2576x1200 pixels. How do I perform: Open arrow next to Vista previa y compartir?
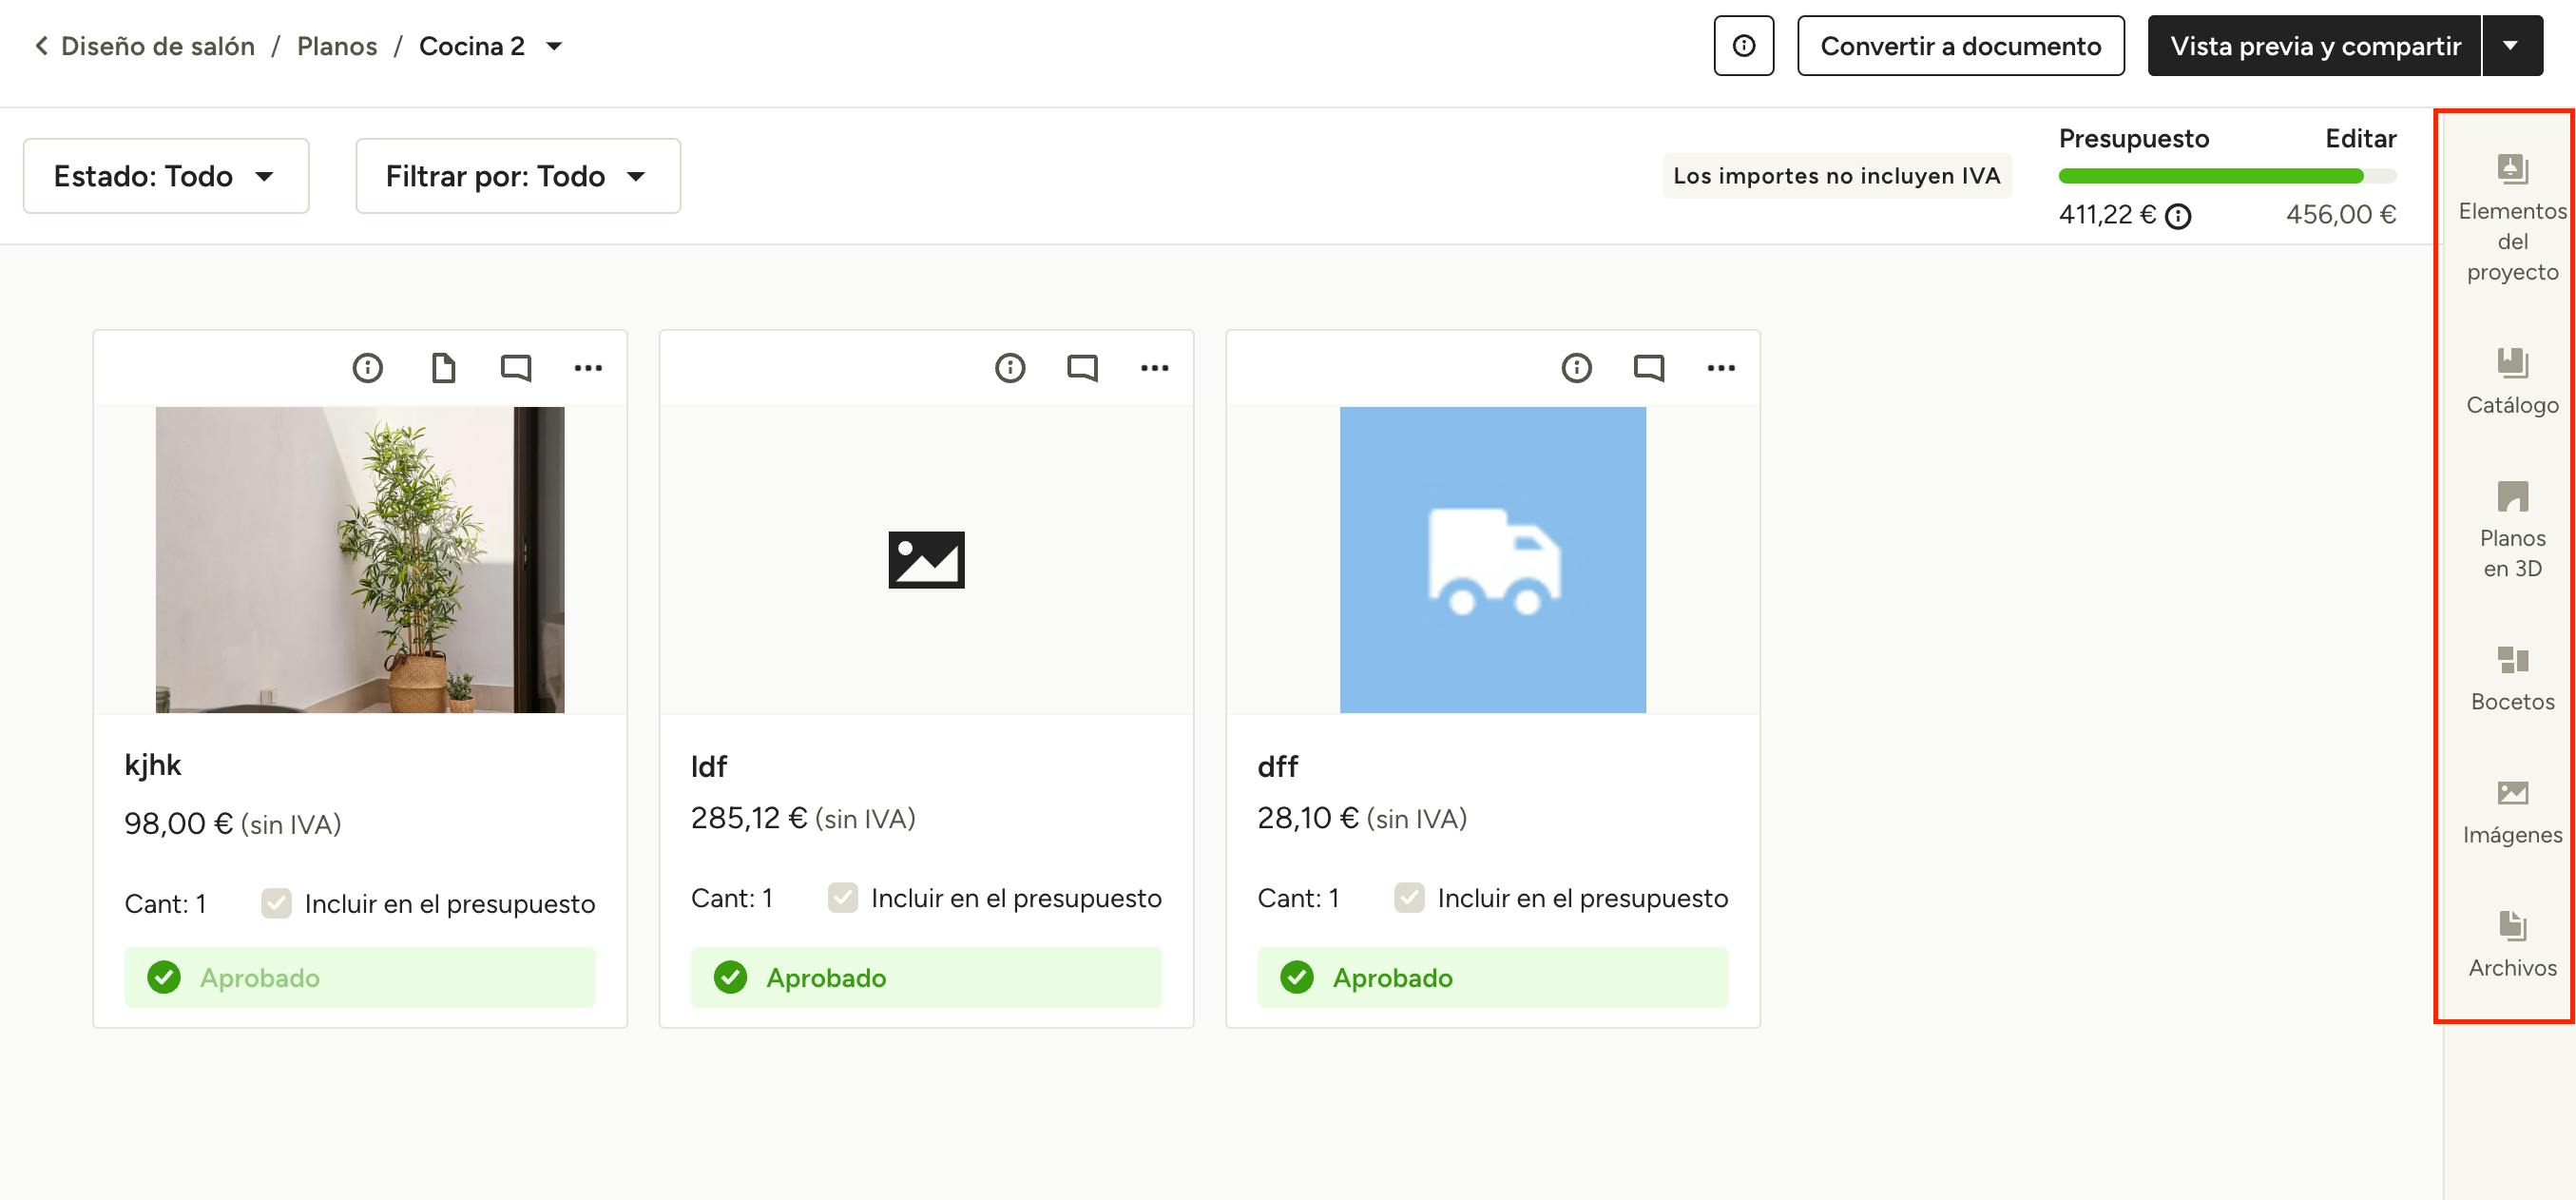(x=2510, y=46)
